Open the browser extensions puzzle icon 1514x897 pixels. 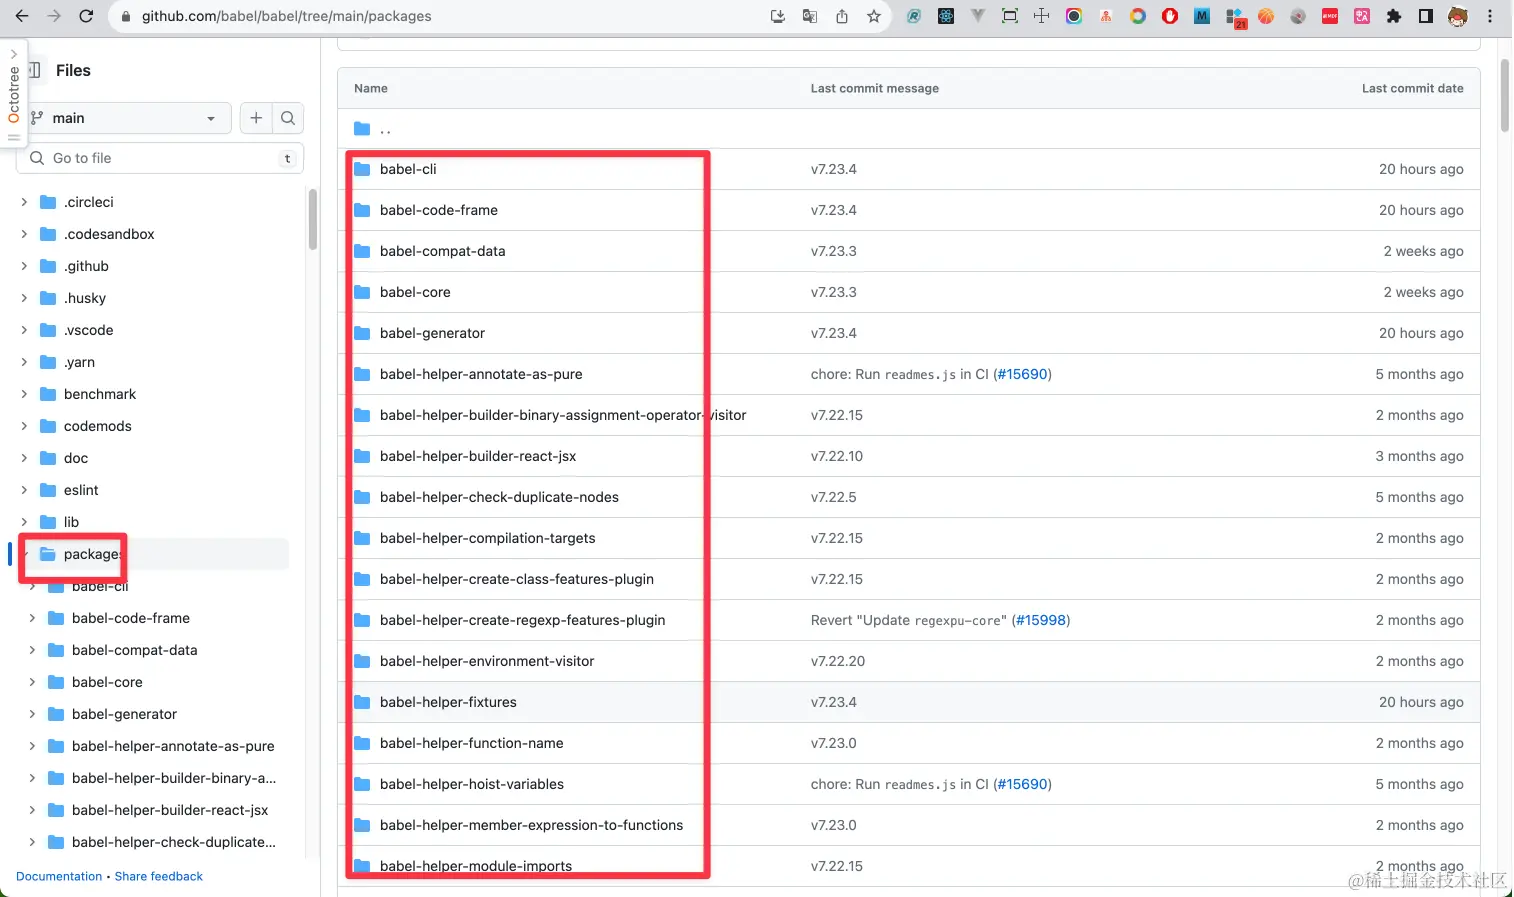pyautogui.click(x=1394, y=16)
